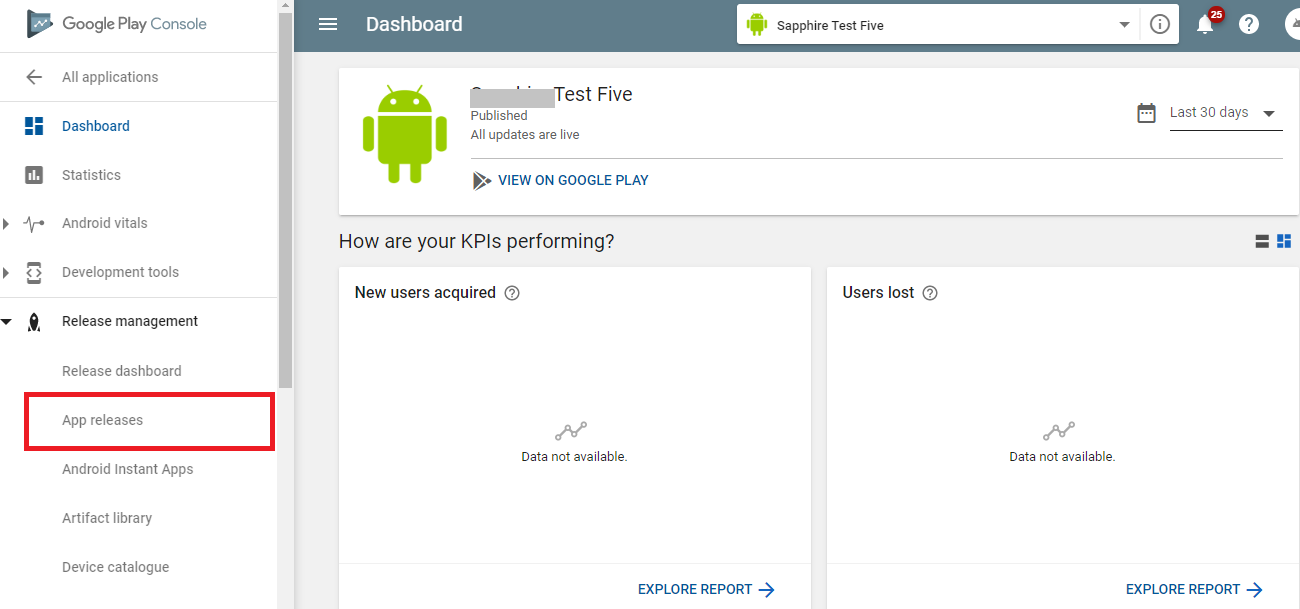1300x609 pixels.
Task: Expand the Android vitals section
Action: (x=6, y=224)
